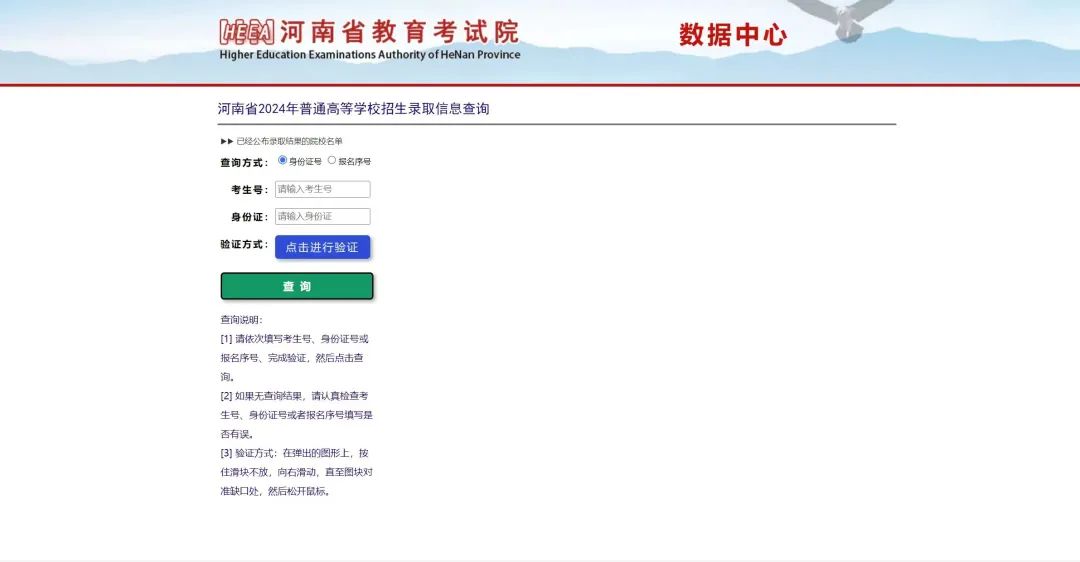Submit with the green 查询 button
The width and height of the screenshot is (1080, 562).
tap(297, 286)
